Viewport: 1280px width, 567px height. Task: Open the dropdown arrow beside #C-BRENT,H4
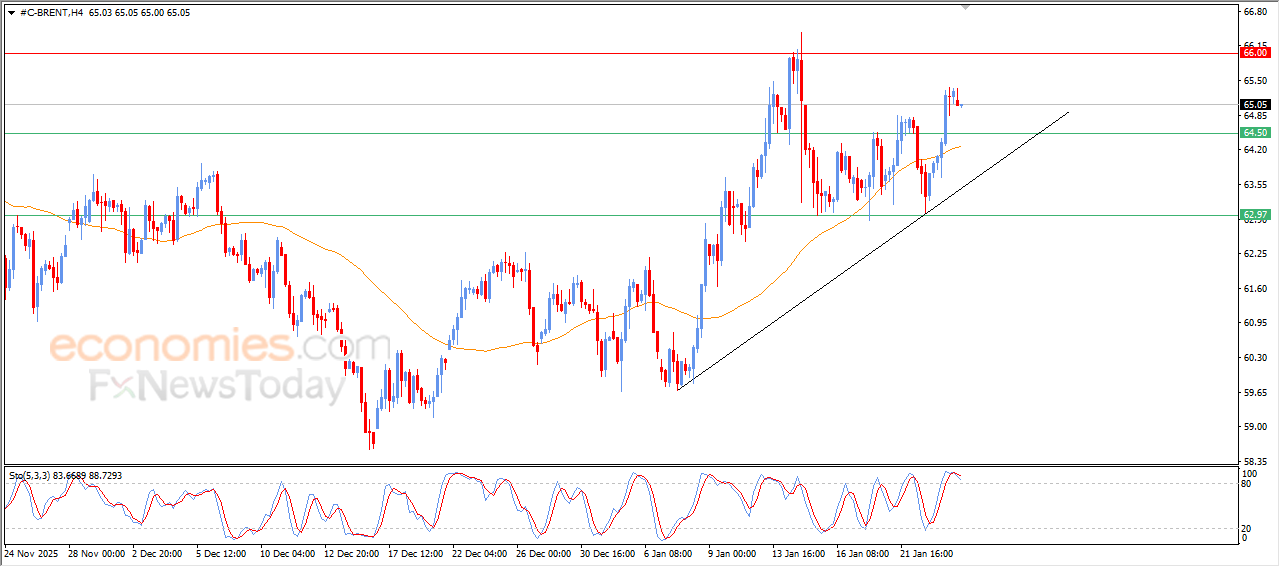[x=11, y=13]
